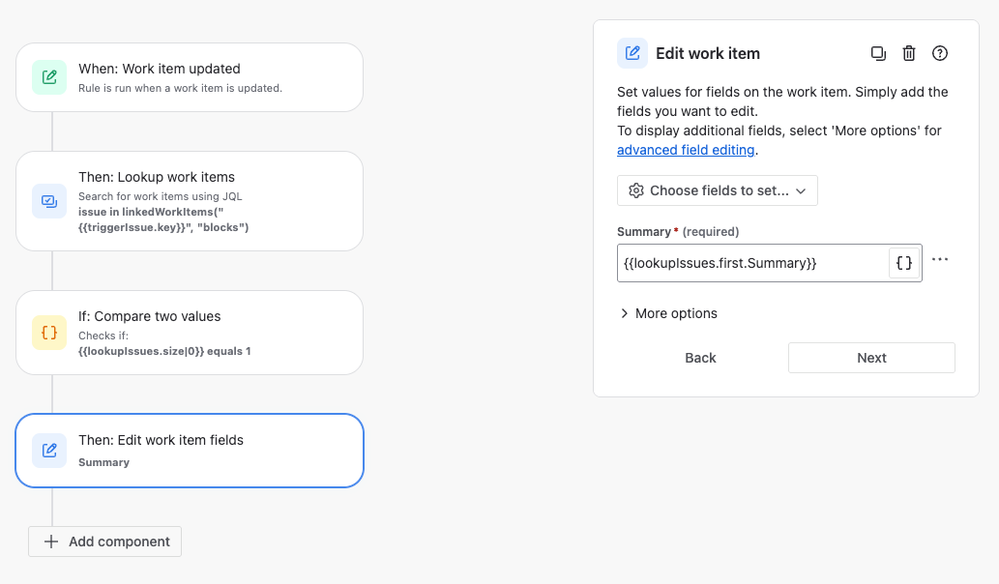Click the yellow Compare two values icon
The height and width of the screenshot is (584, 999).
click(49, 332)
